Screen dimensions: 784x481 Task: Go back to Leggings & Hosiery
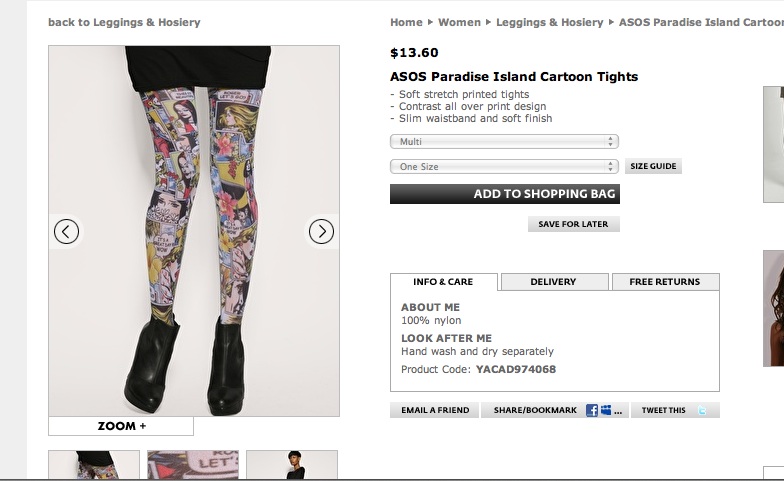tap(124, 22)
